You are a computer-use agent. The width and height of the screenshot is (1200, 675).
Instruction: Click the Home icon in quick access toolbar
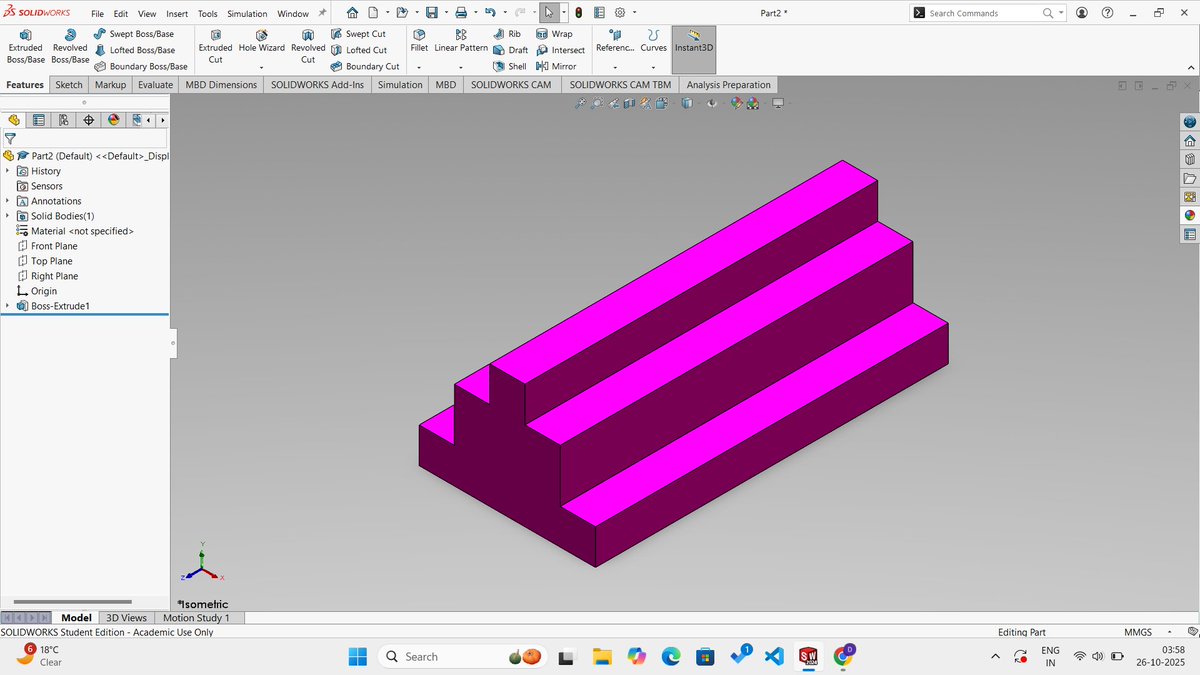[x=353, y=13]
